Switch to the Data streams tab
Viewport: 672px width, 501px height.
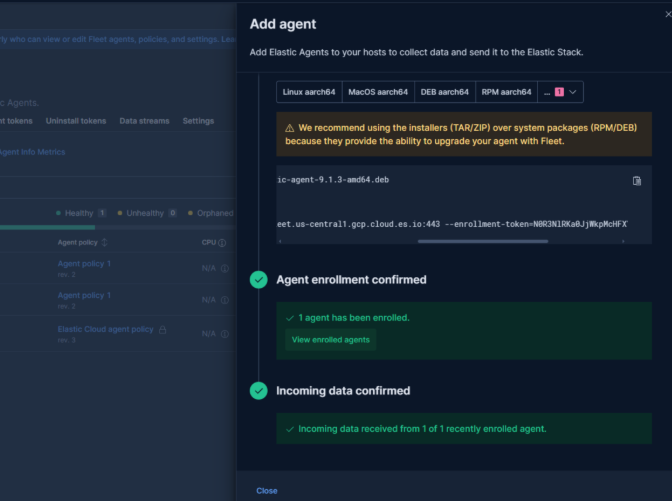(x=144, y=121)
